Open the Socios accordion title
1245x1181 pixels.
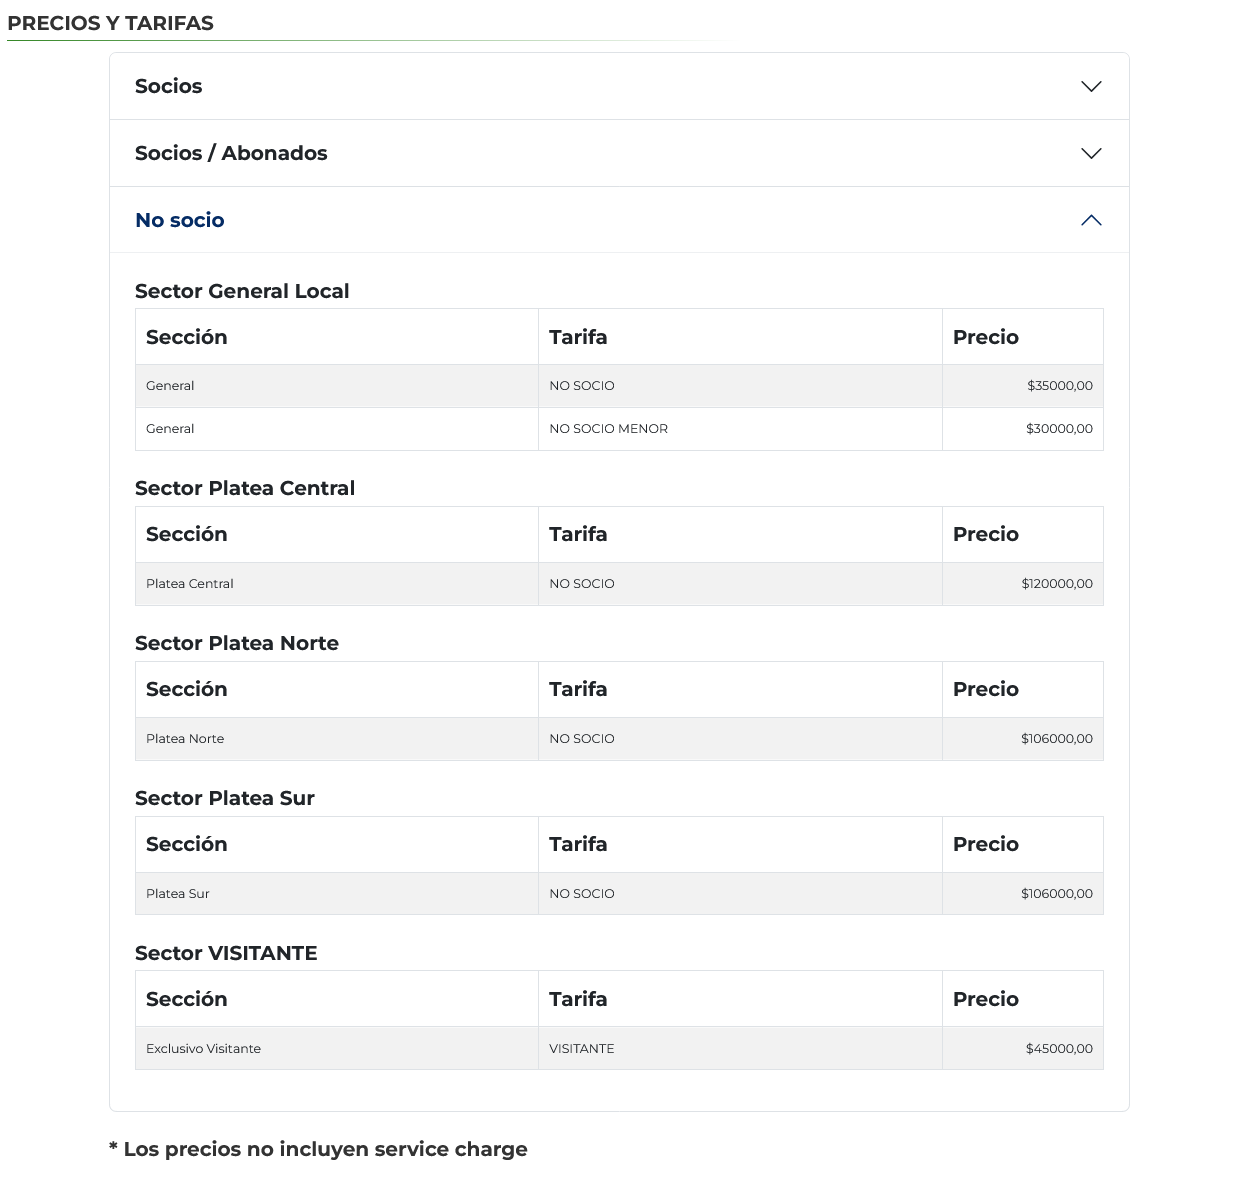pyautogui.click(x=168, y=87)
